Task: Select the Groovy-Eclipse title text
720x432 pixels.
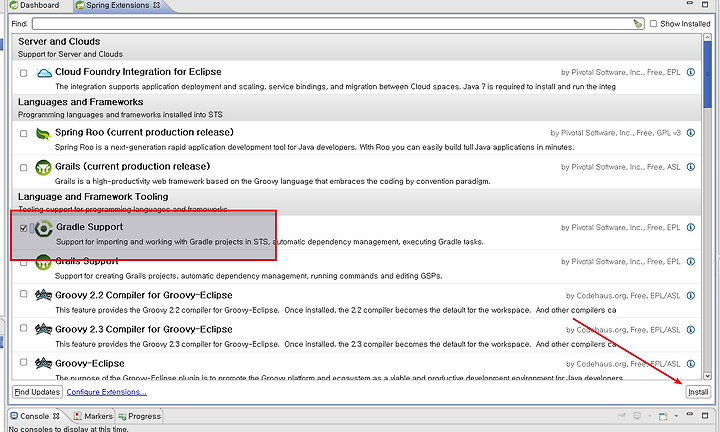Action: [x=90, y=363]
